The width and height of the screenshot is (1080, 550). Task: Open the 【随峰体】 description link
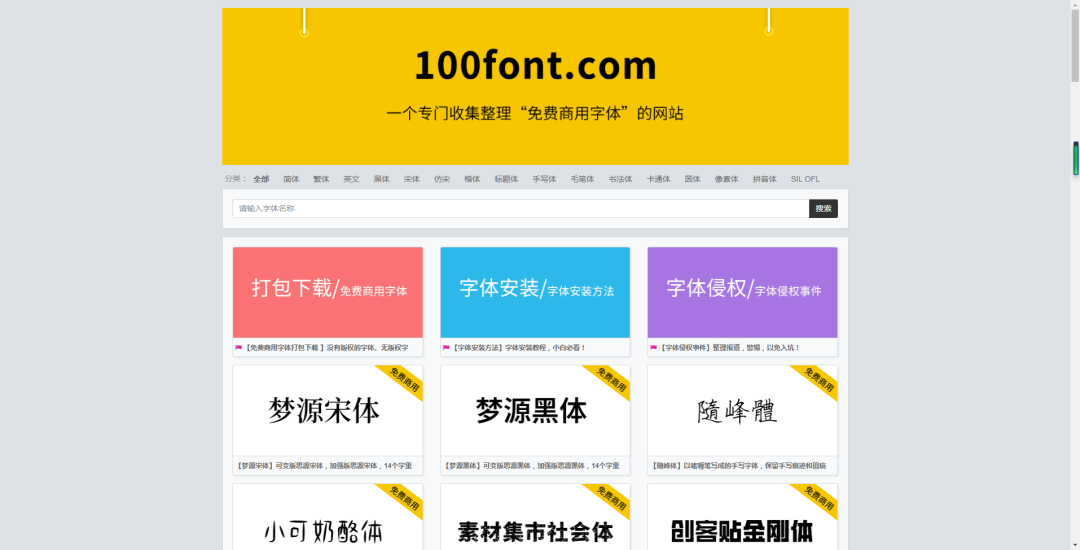738,466
